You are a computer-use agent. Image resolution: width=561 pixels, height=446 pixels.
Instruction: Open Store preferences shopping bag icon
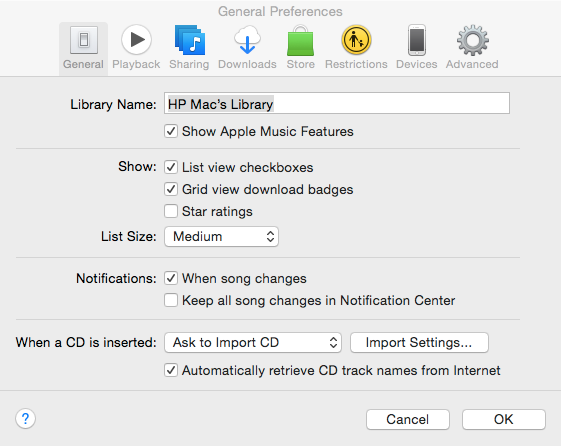tap(301, 40)
